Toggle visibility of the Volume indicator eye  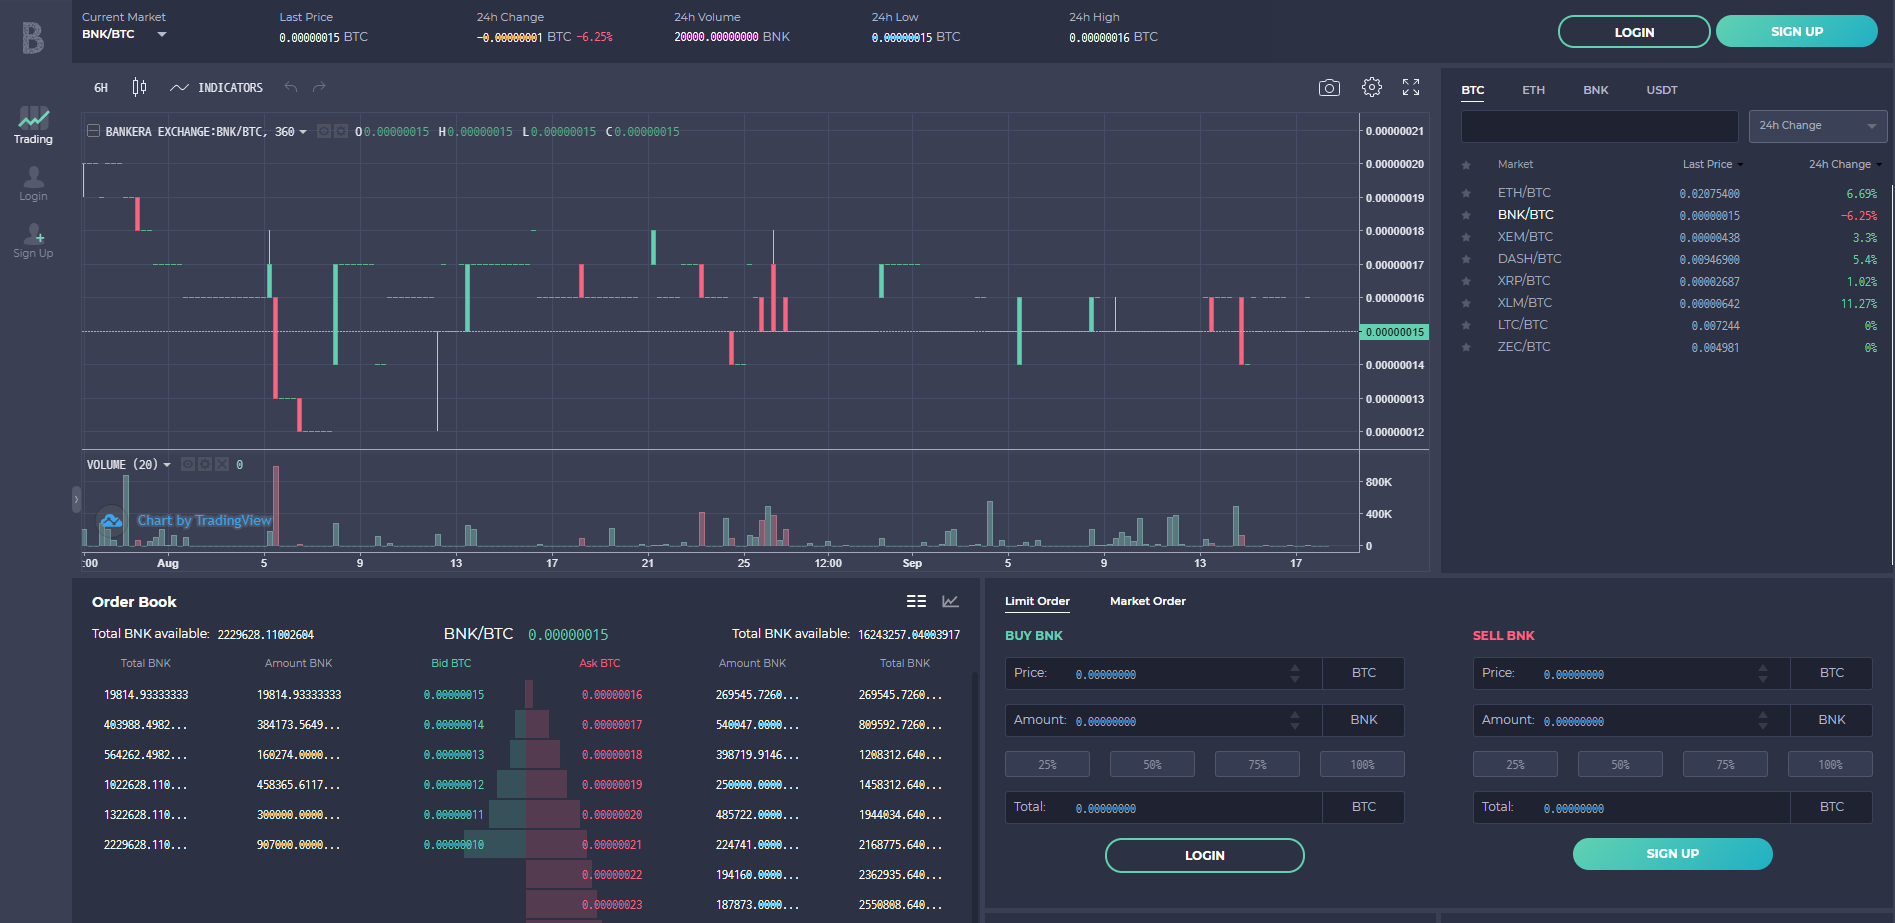click(x=188, y=464)
